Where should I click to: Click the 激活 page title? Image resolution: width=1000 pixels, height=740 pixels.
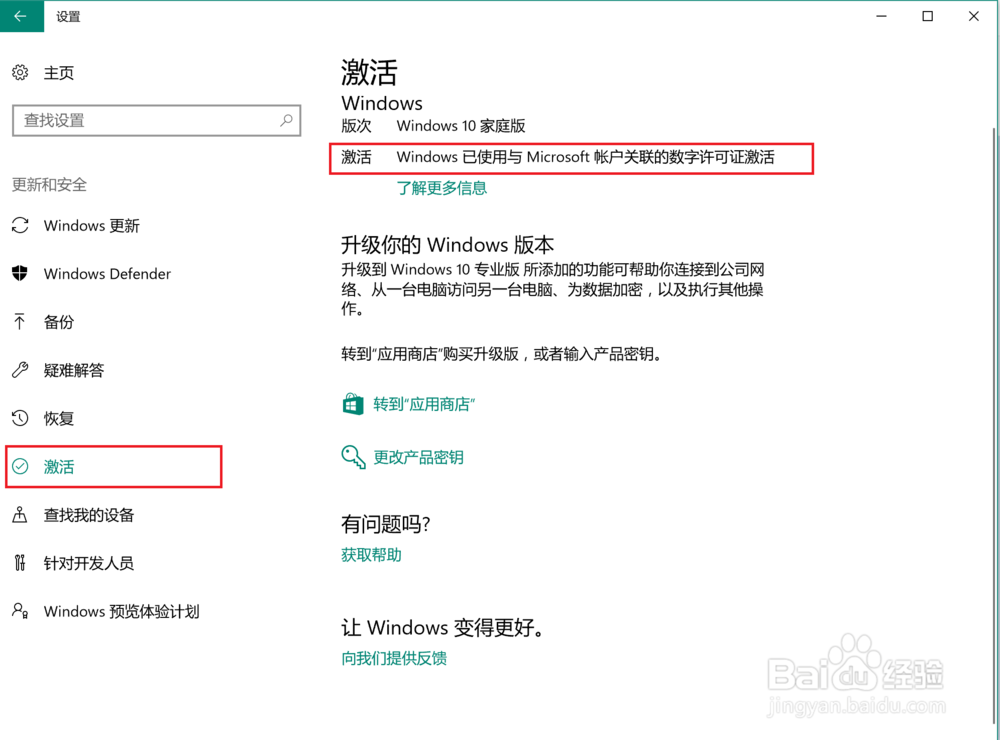(369, 72)
